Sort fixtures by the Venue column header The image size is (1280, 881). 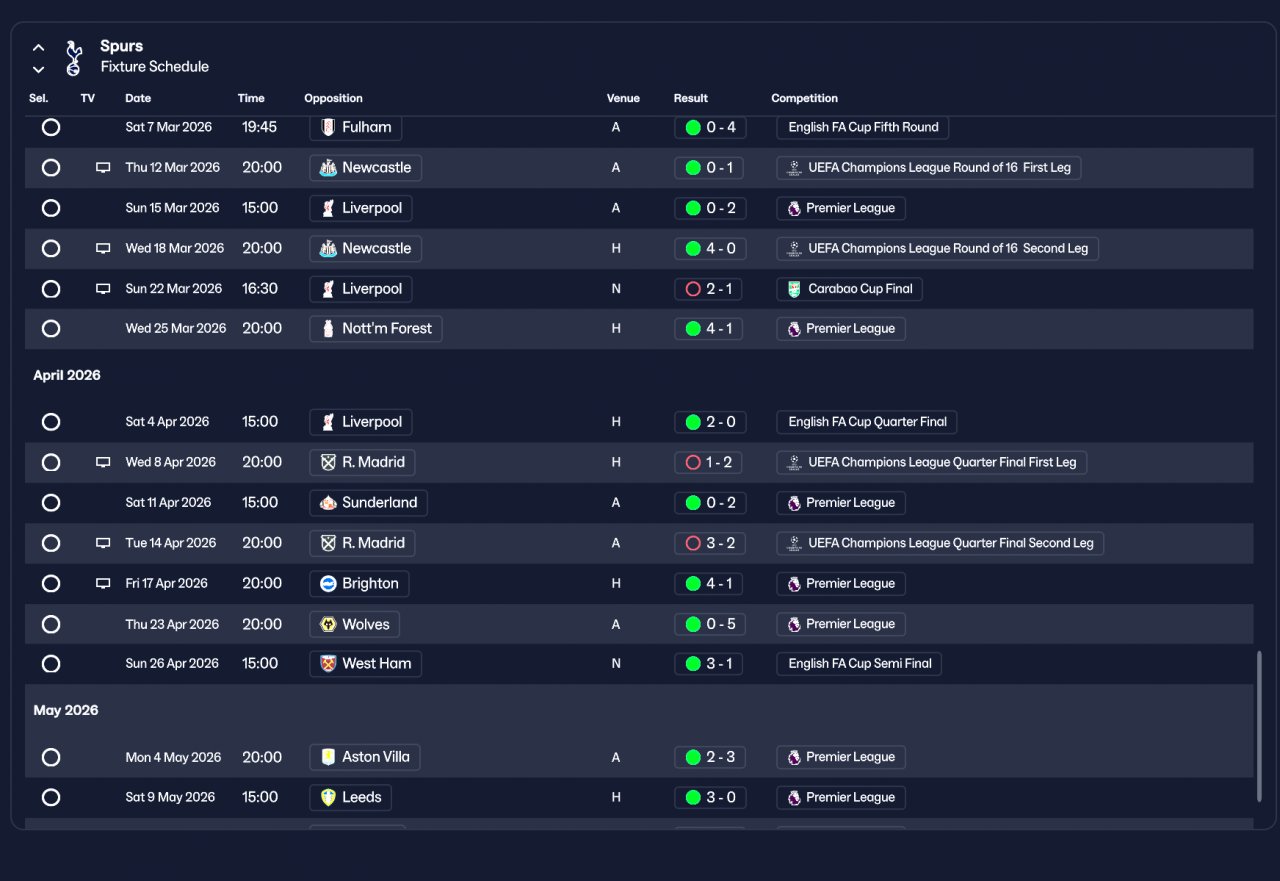tap(623, 98)
